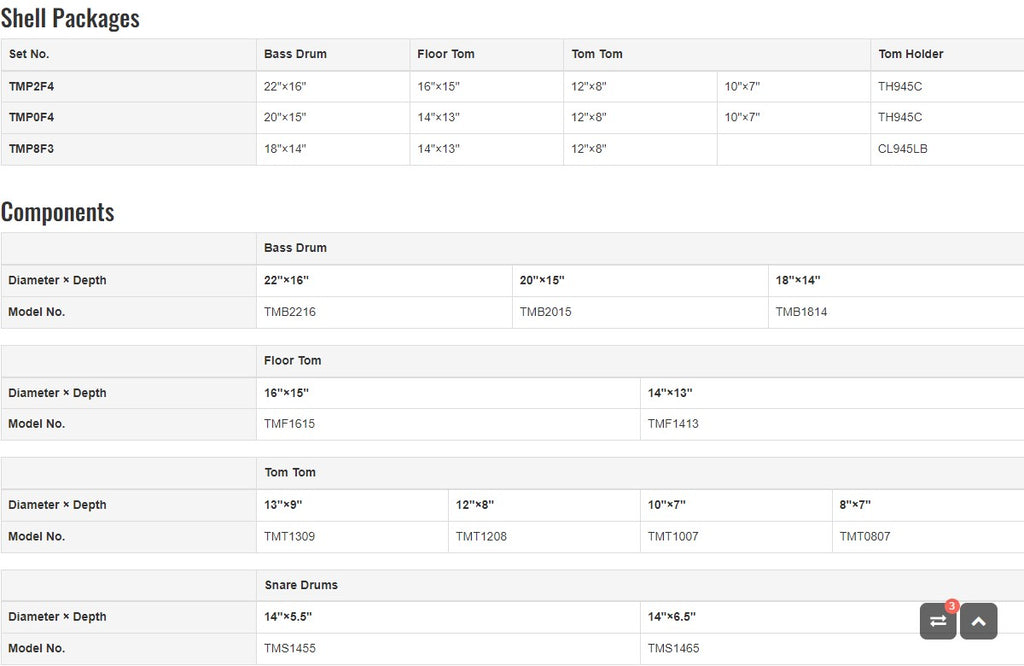
Task: Click snare drum model TMS1455
Action: click(290, 648)
